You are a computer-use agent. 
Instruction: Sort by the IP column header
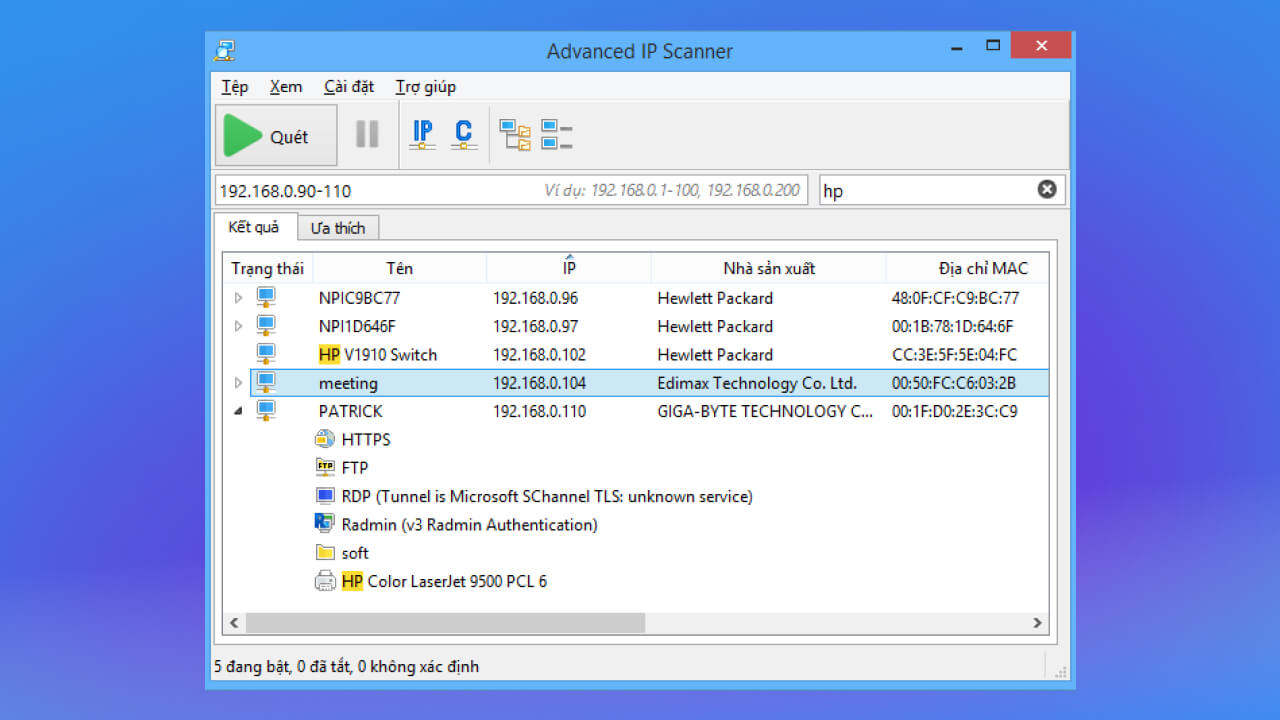click(x=568, y=268)
